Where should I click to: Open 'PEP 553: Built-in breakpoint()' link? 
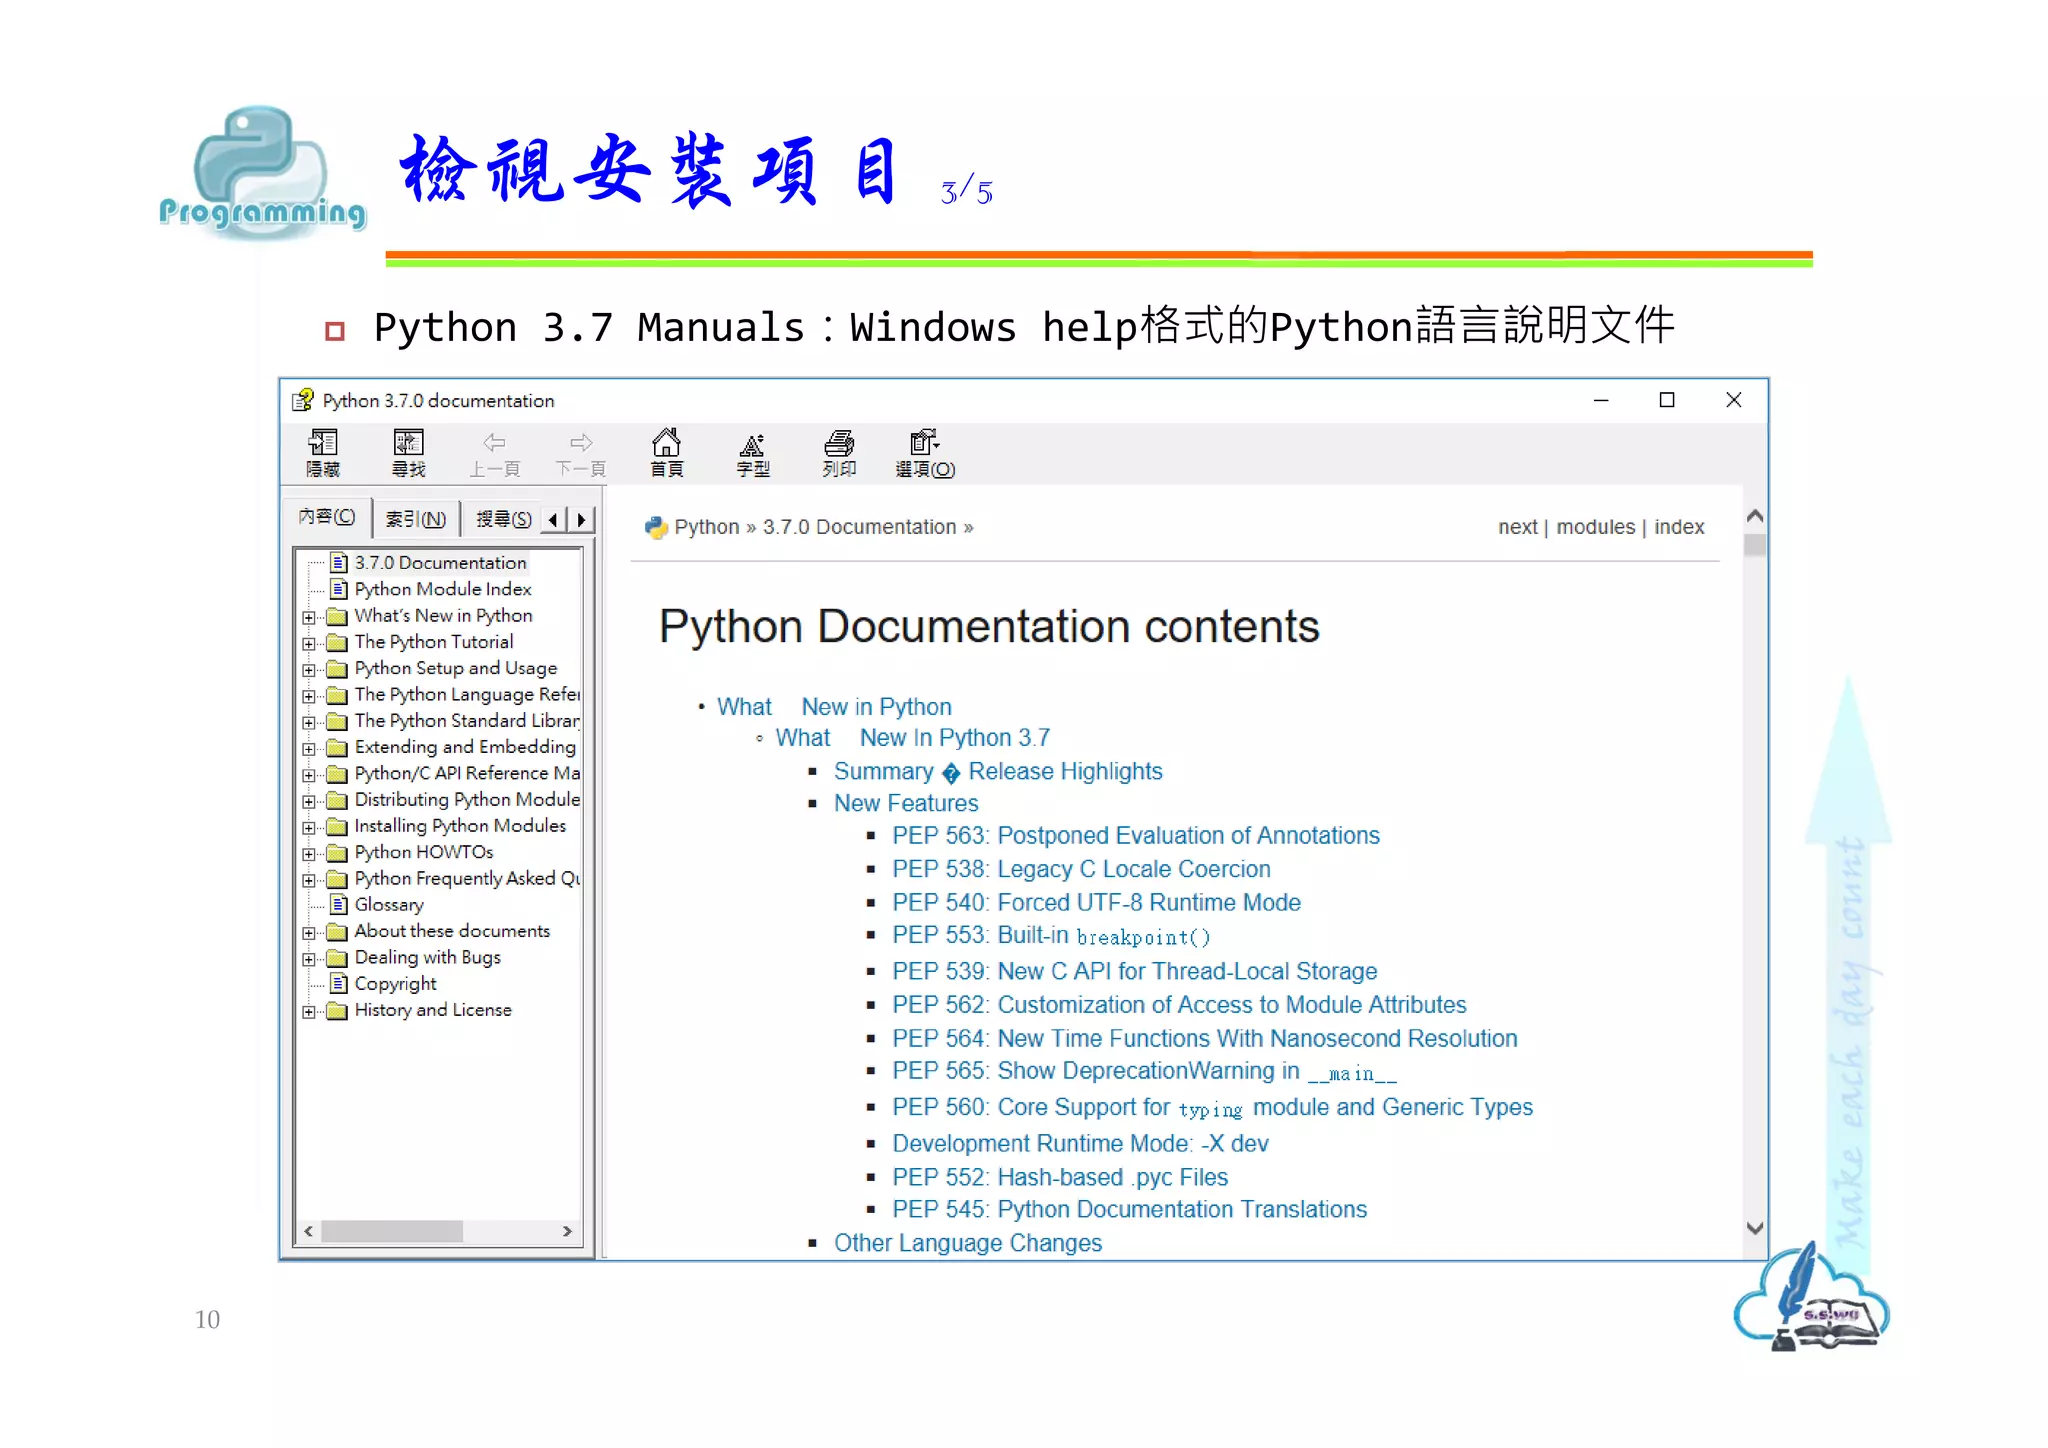click(1051, 936)
